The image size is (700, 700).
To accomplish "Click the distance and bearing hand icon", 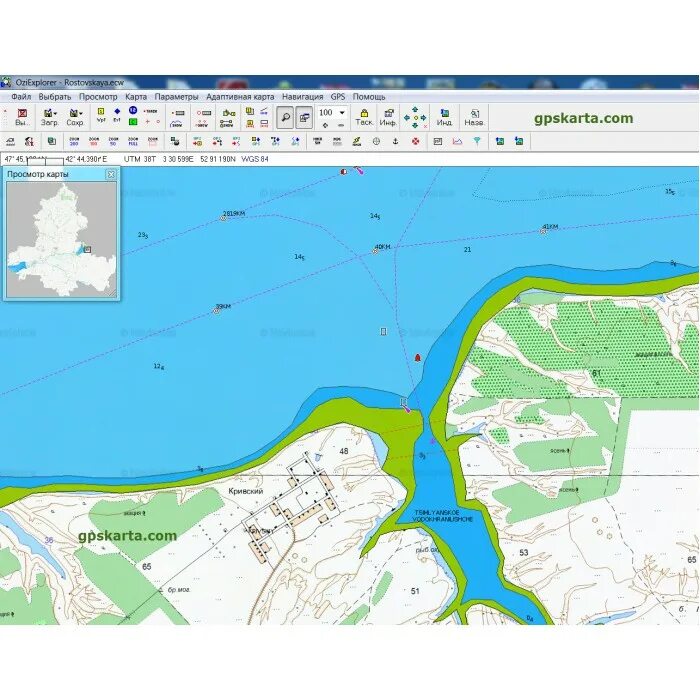I will [228, 114].
